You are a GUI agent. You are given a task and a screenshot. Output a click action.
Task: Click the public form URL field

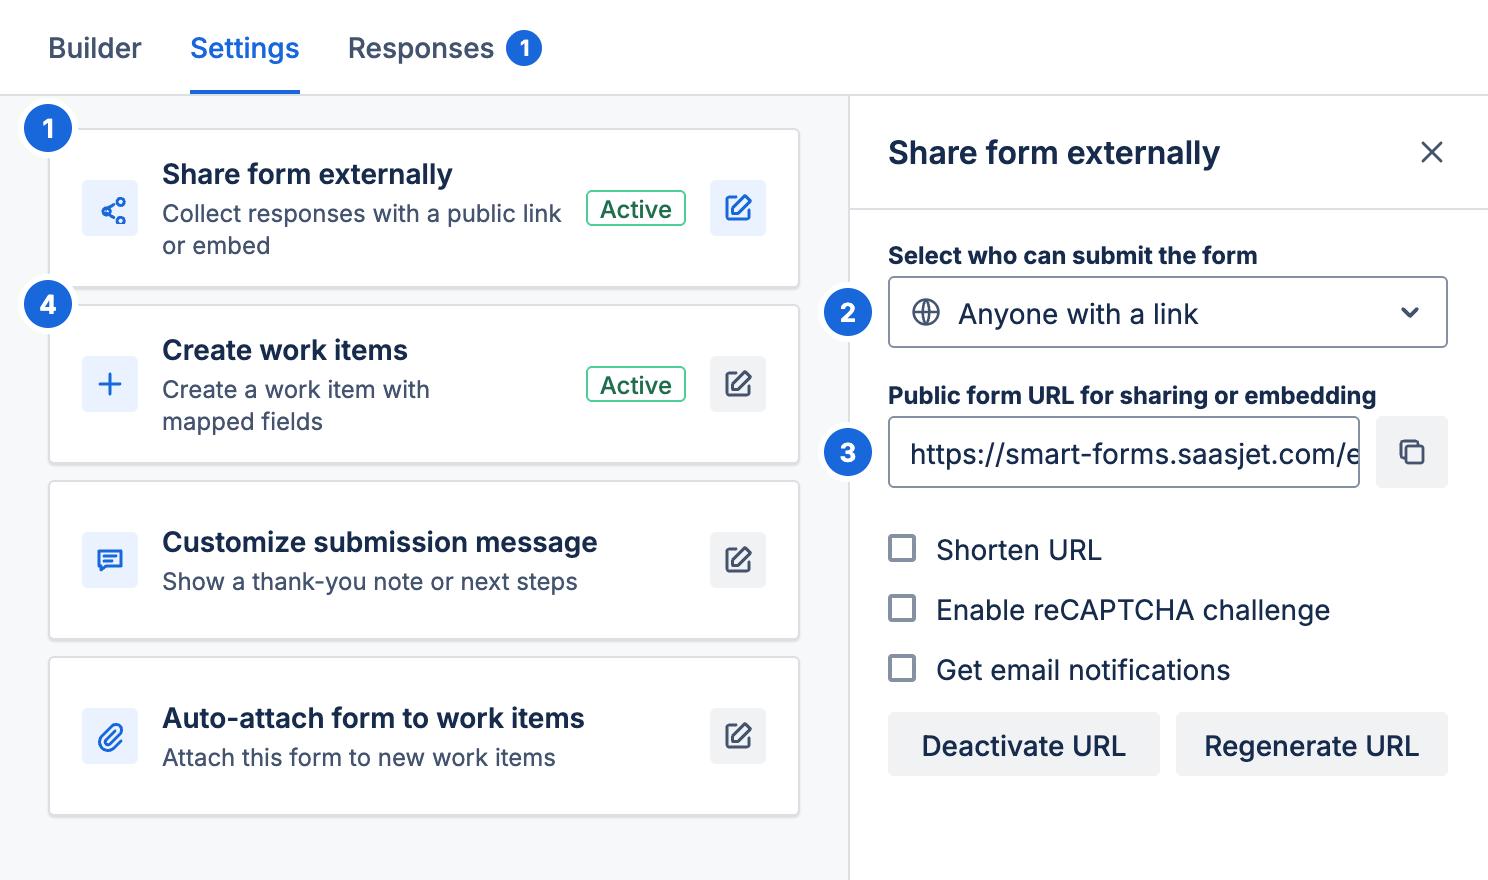[x=1124, y=452]
